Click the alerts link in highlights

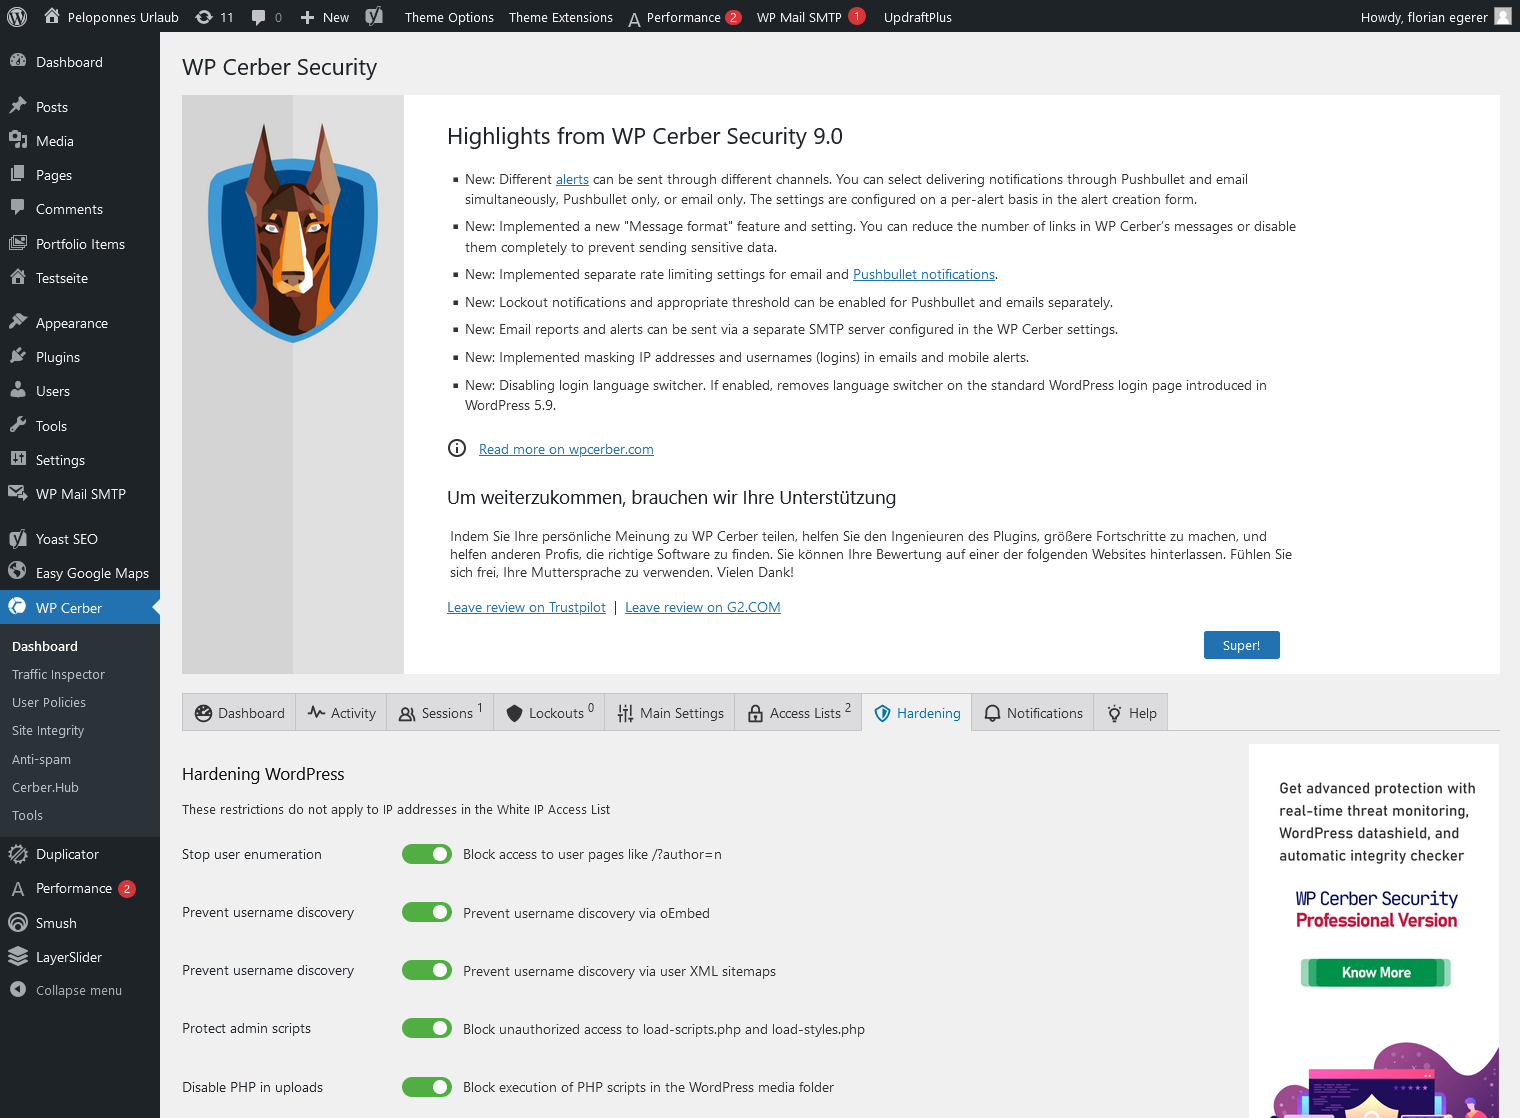pos(572,179)
